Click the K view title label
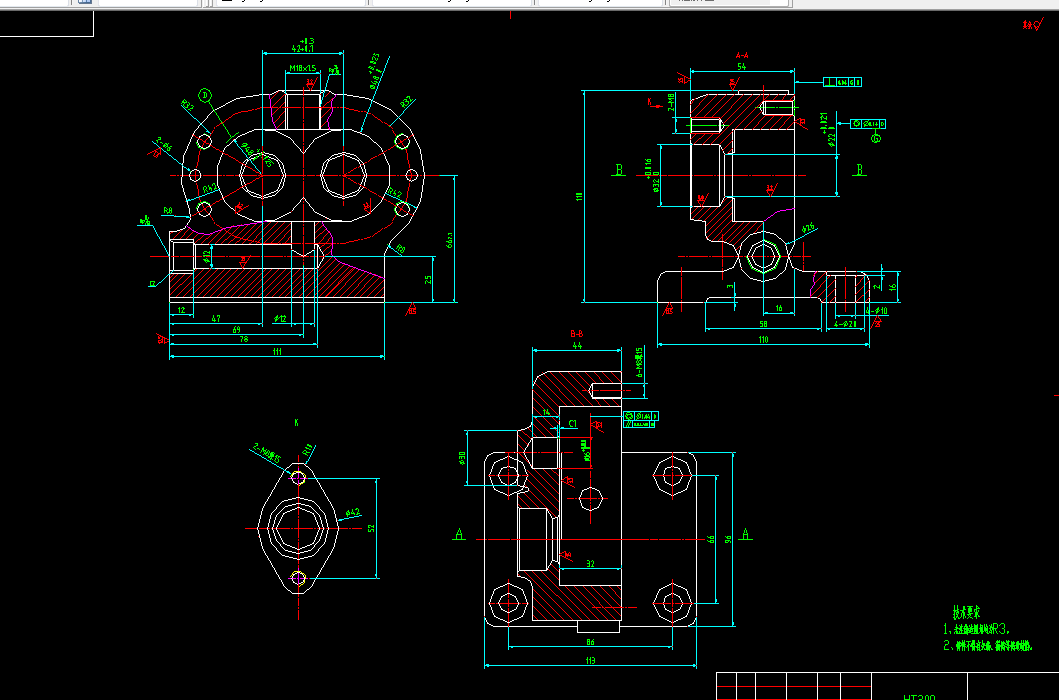 (296, 423)
